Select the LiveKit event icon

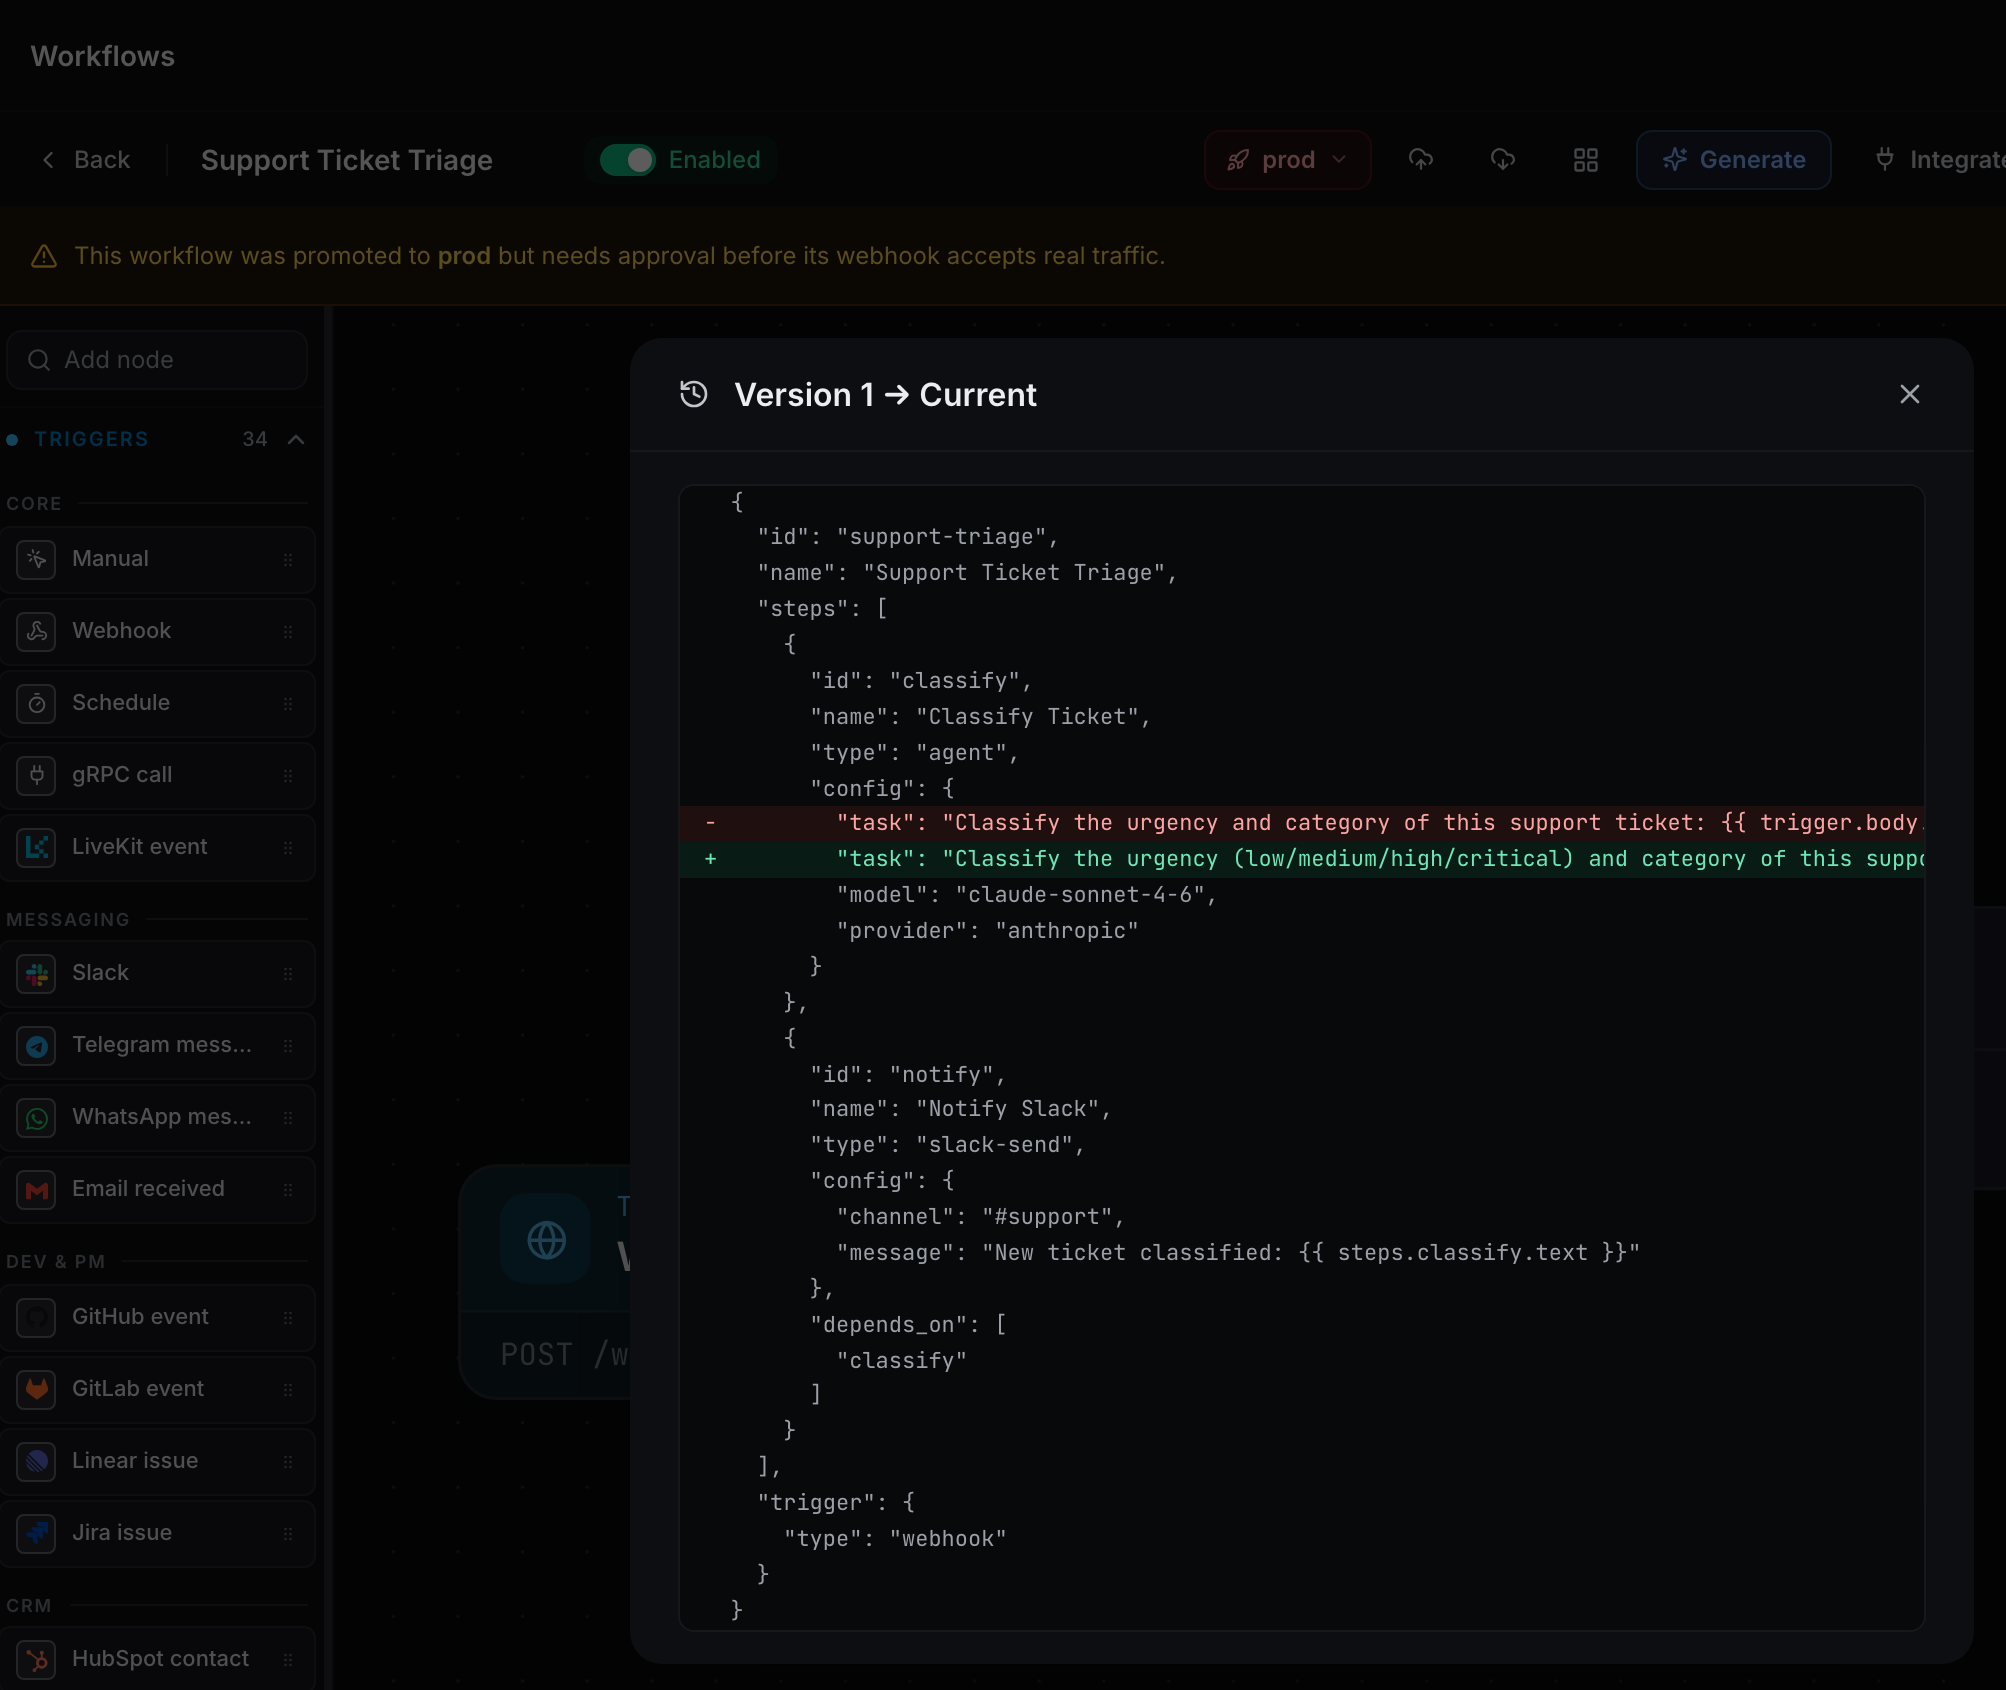tap(36, 847)
